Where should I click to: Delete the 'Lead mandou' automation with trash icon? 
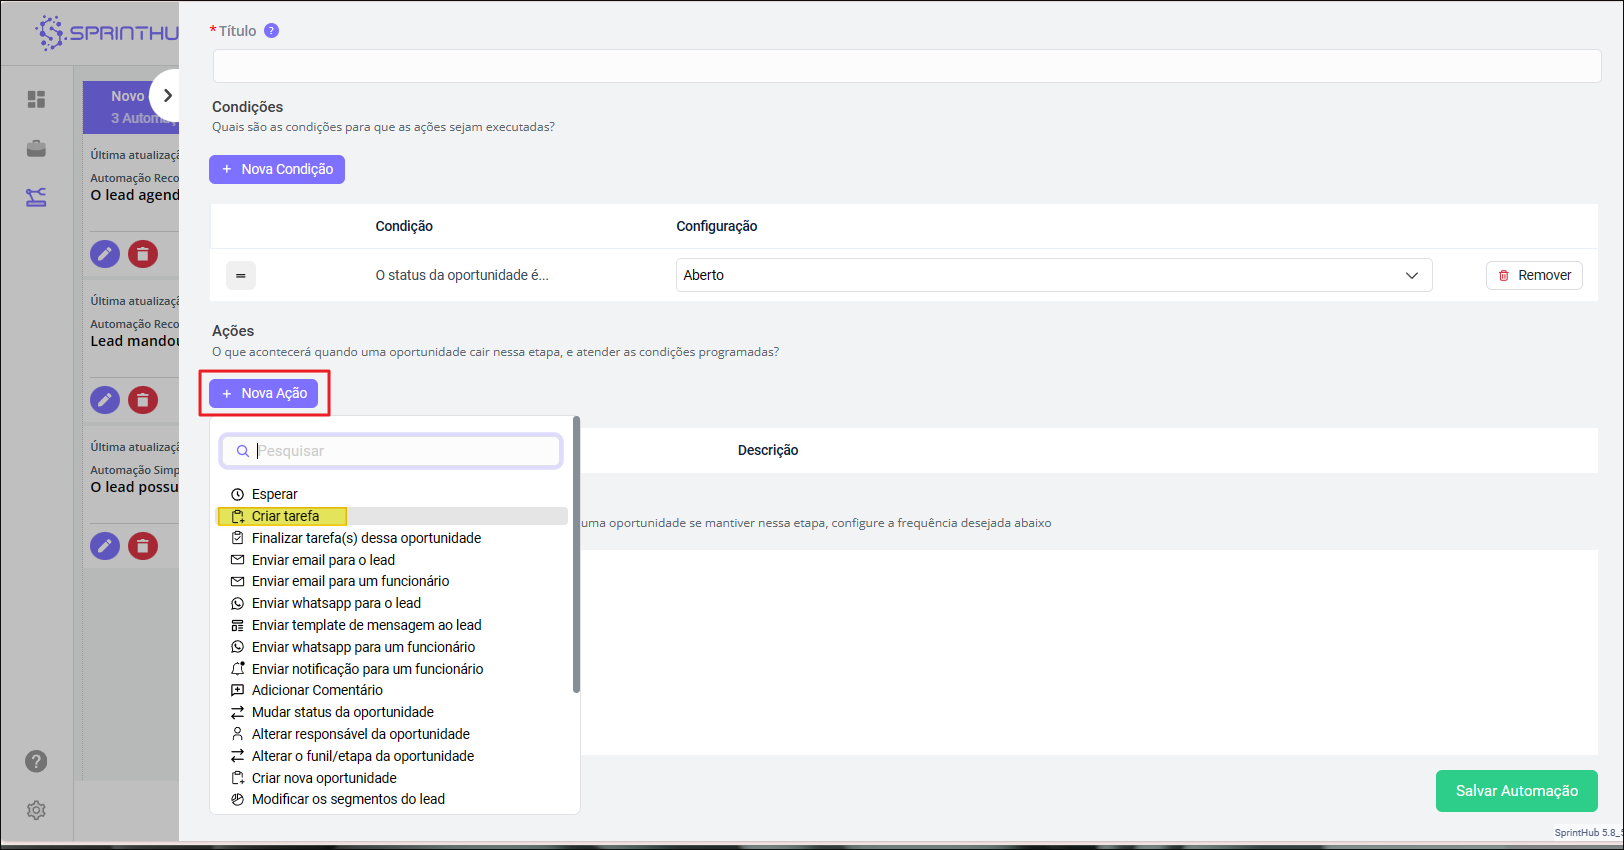pyautogui.click(x=143, y=400)
